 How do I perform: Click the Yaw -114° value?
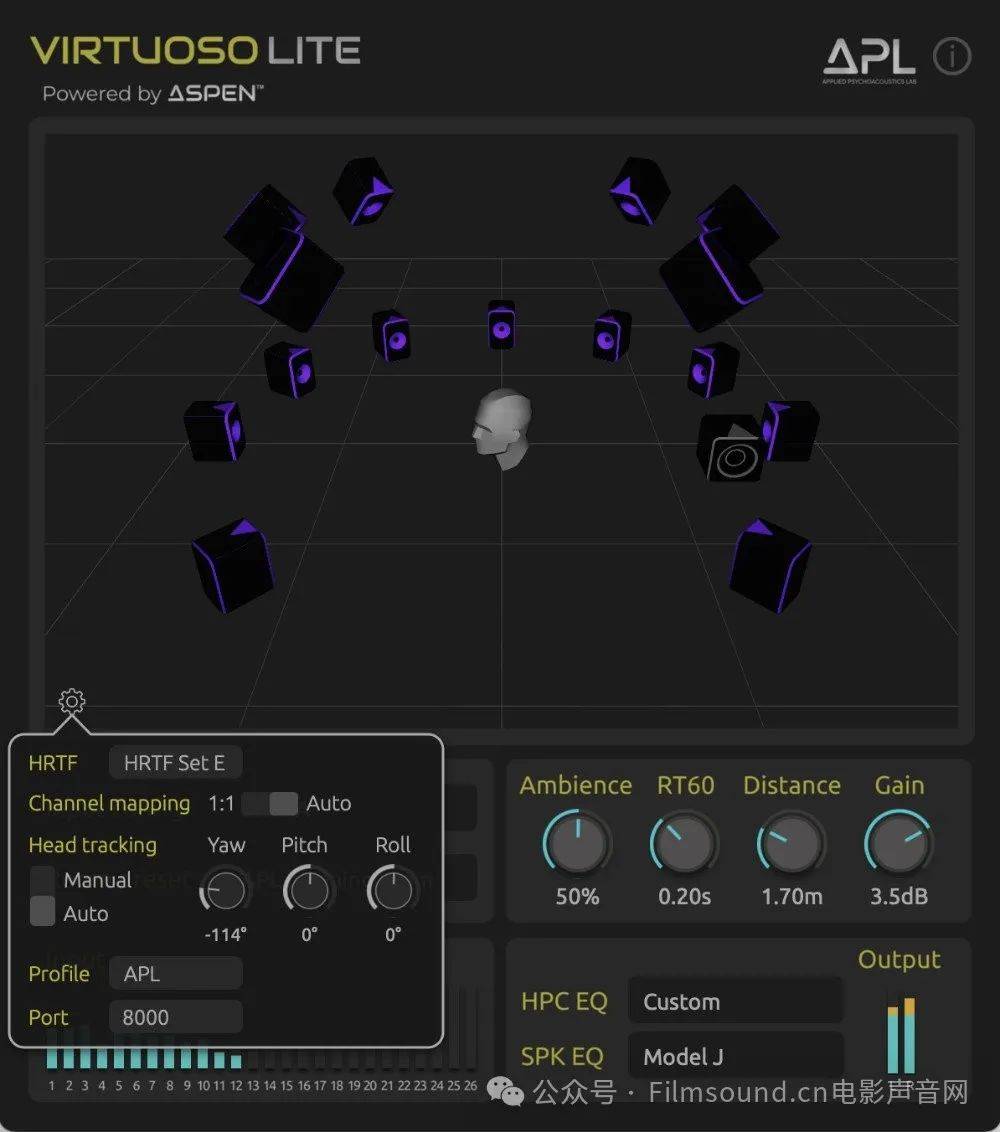(225, 935)
